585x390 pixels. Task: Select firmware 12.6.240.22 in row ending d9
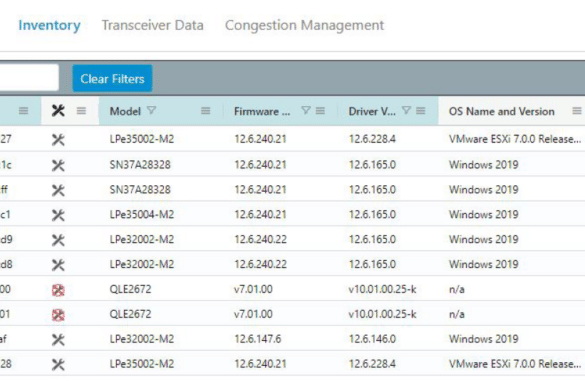(x=260, y=239)
